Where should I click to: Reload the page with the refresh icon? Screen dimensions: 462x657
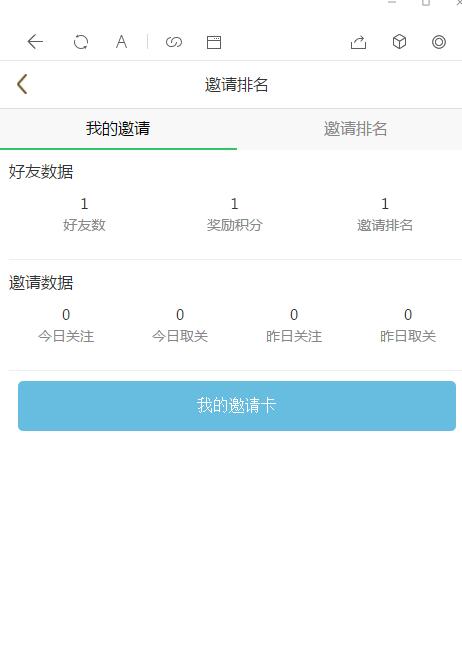[81, 42]
